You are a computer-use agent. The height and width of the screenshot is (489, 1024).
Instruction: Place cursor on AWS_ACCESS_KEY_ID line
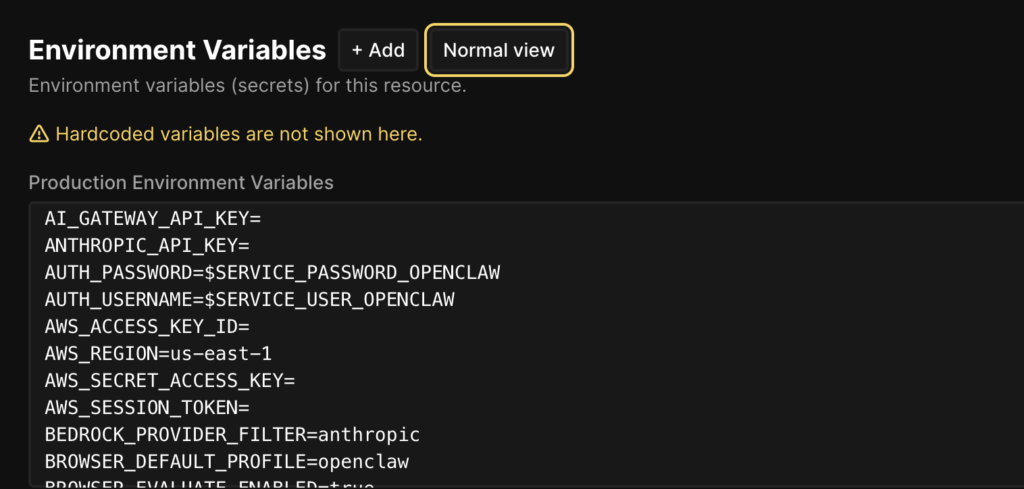pos(146,326)
